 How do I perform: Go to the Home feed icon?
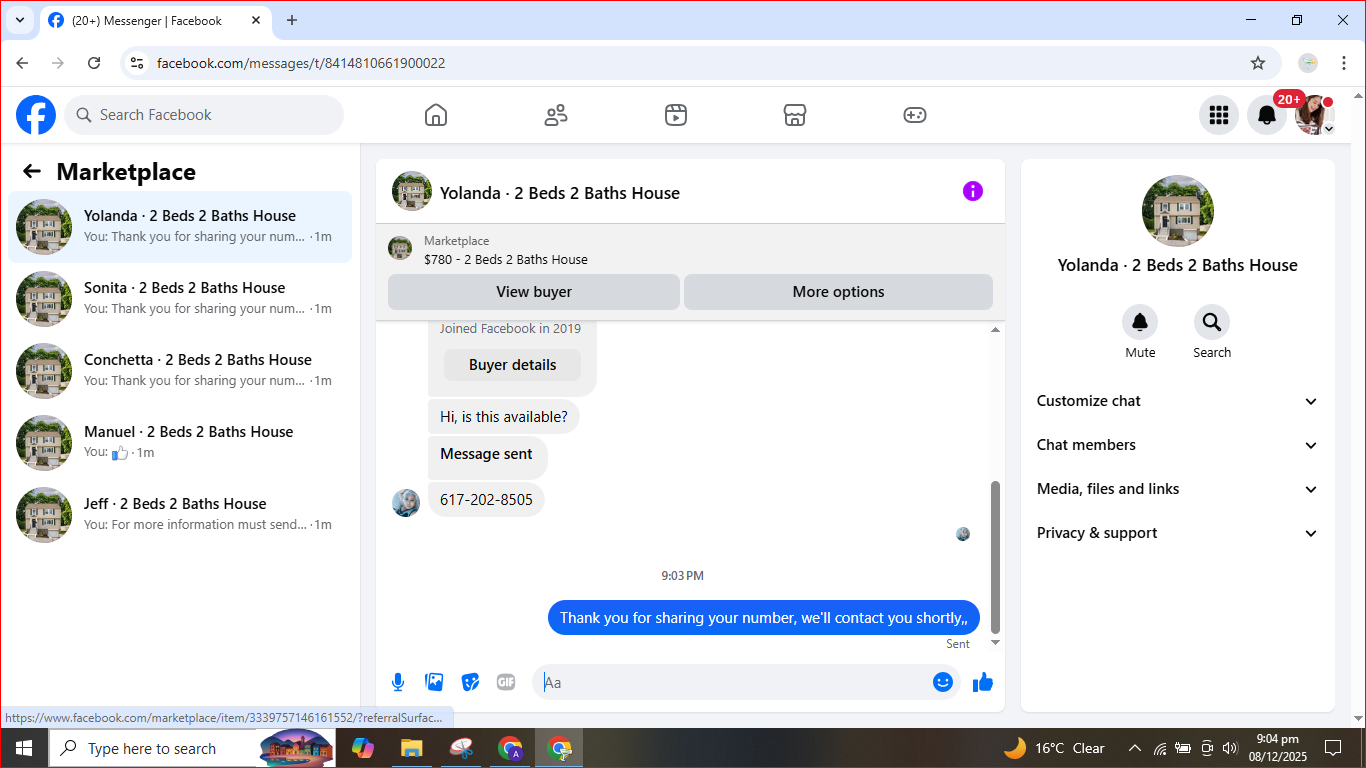[436, 115]
